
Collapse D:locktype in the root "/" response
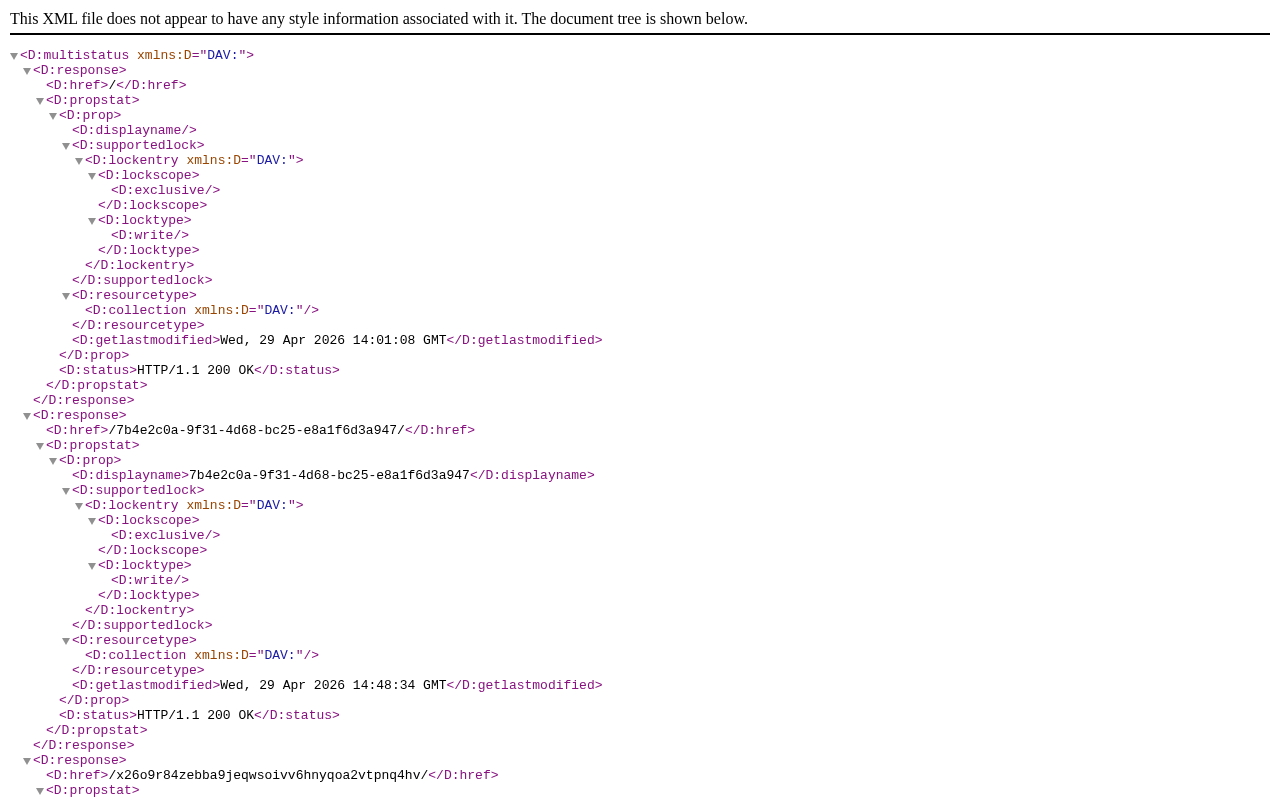[92, 221]
